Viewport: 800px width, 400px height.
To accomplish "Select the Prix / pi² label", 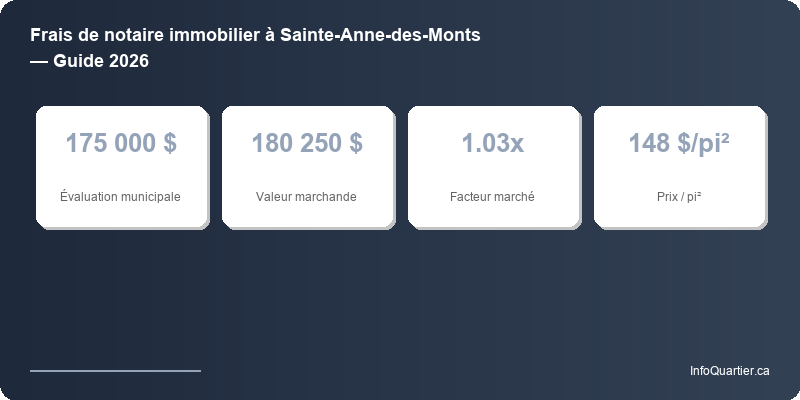I will [678, 197].
